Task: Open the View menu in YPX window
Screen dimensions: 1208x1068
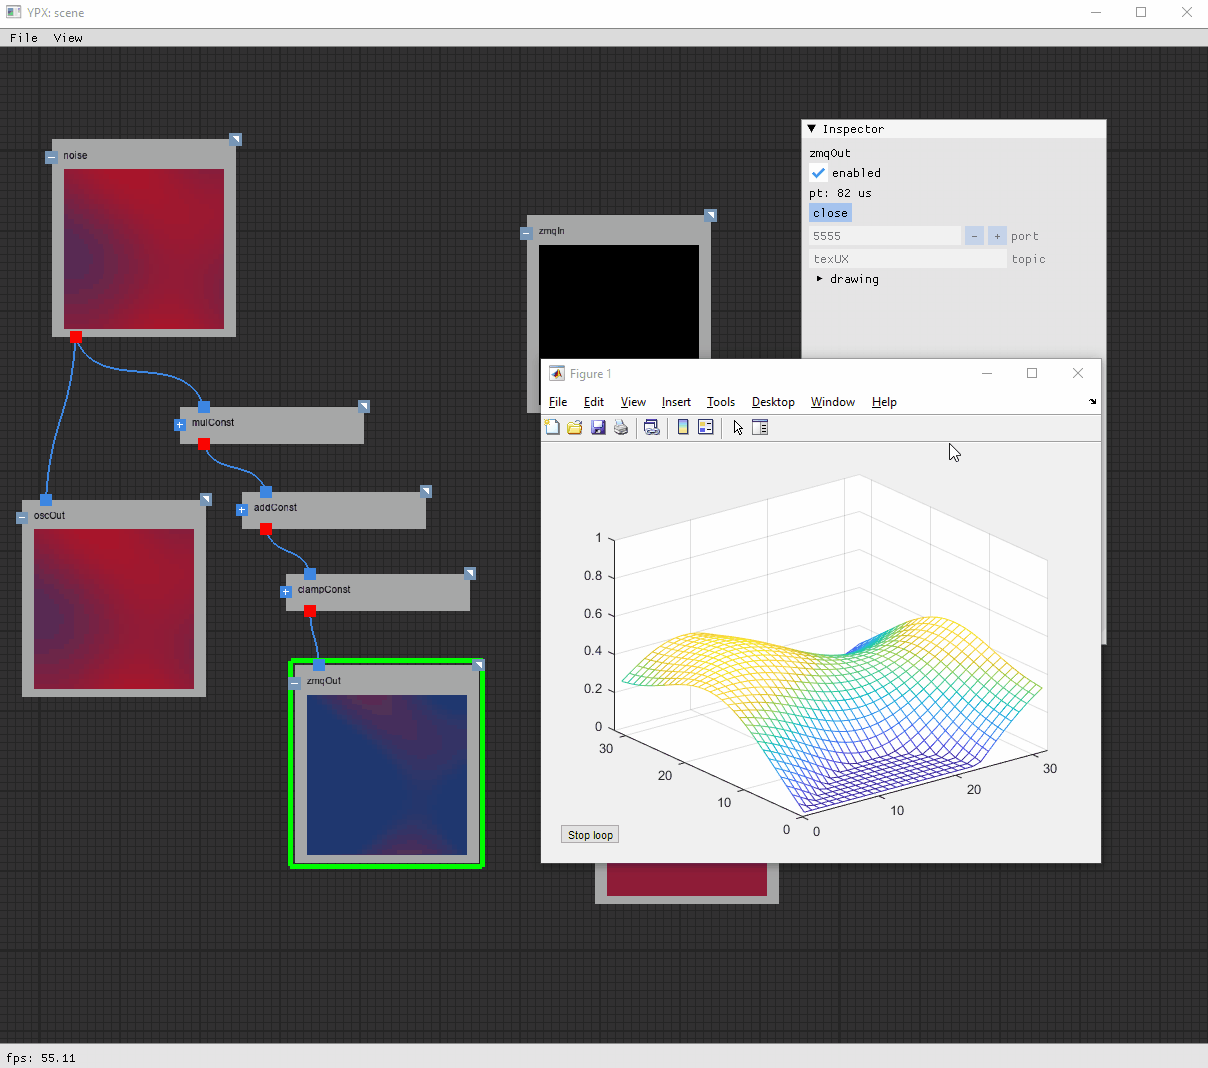Action: click(x=68, y=38)
